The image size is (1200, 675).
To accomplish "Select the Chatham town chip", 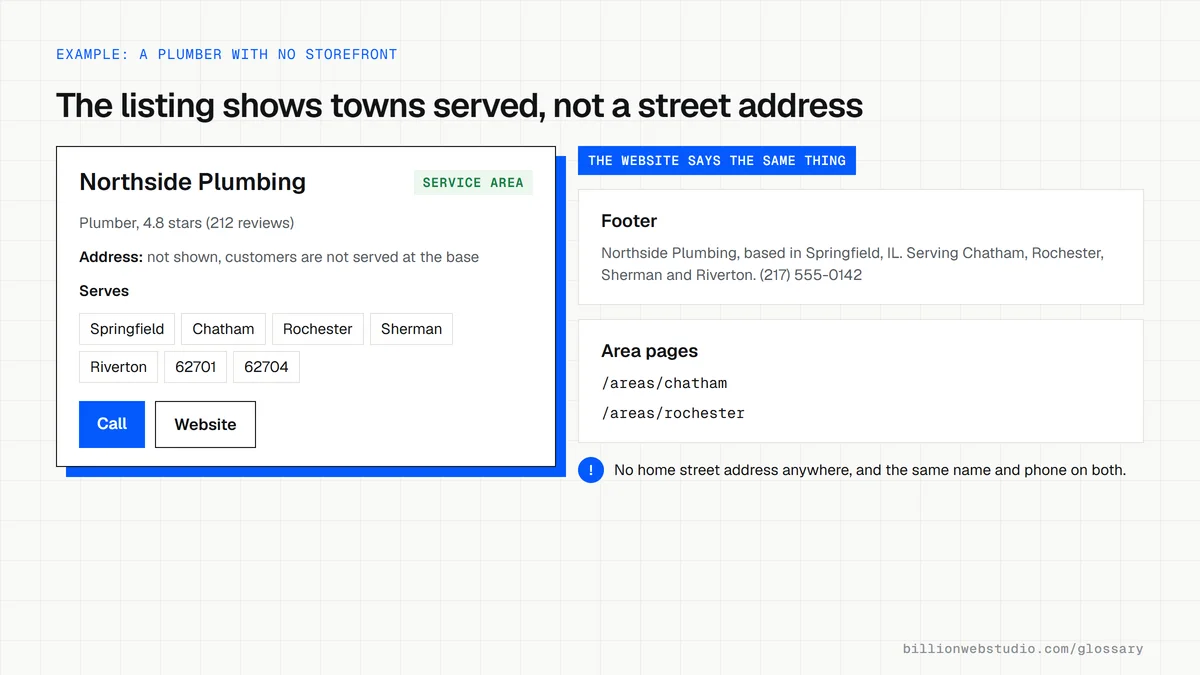I will click(223, 329).
